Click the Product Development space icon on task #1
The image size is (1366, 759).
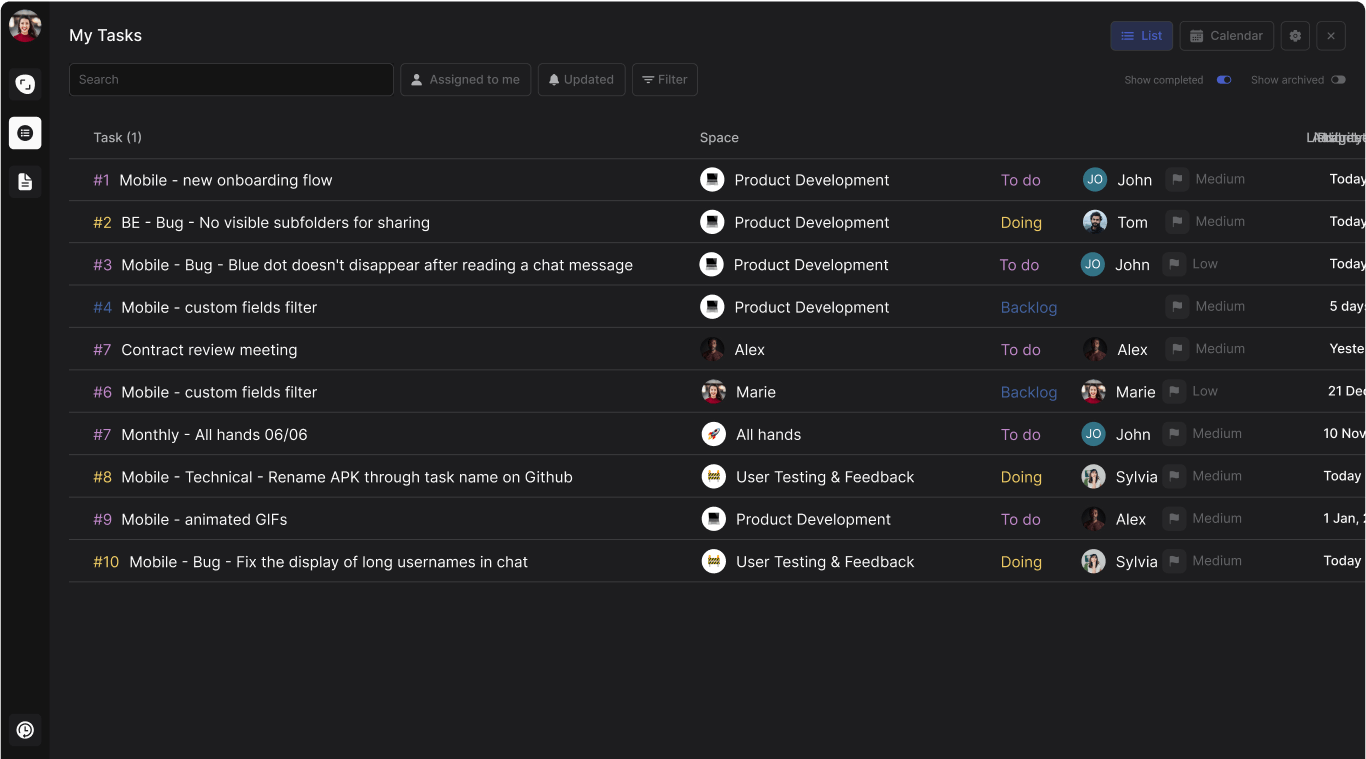713,180
